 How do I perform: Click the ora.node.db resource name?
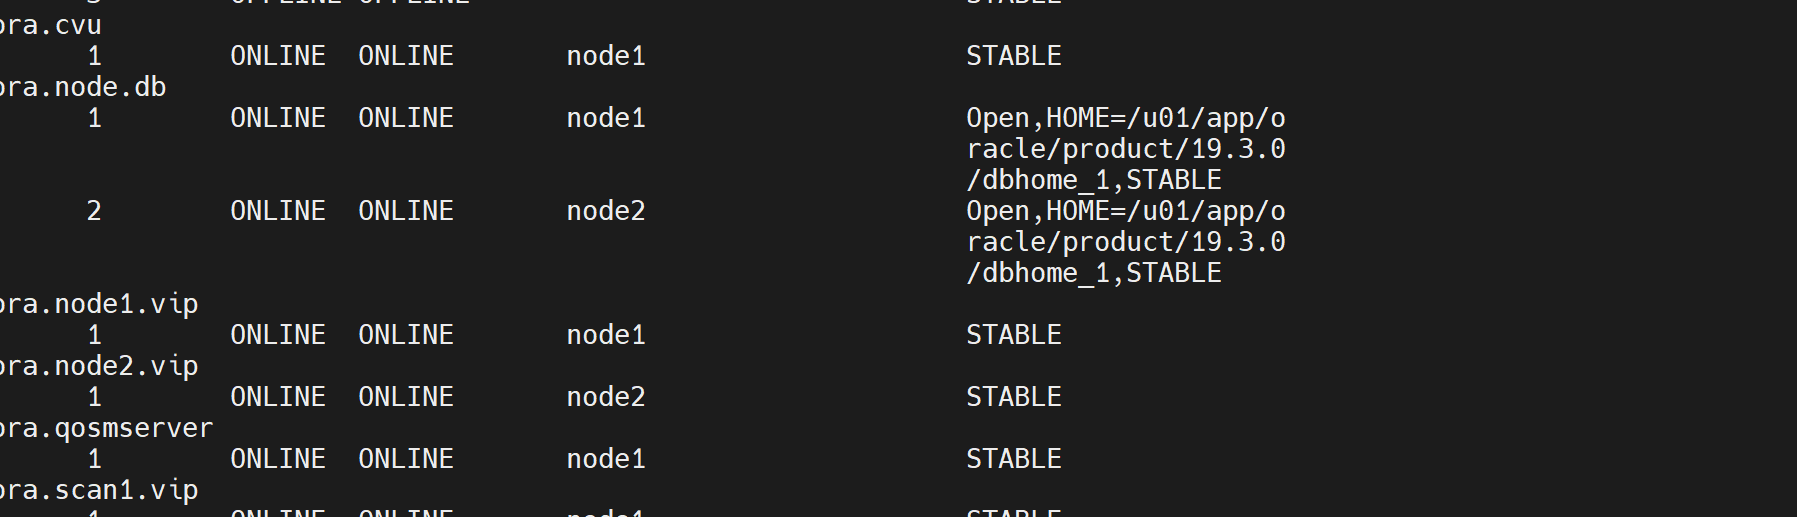point(82,87)
